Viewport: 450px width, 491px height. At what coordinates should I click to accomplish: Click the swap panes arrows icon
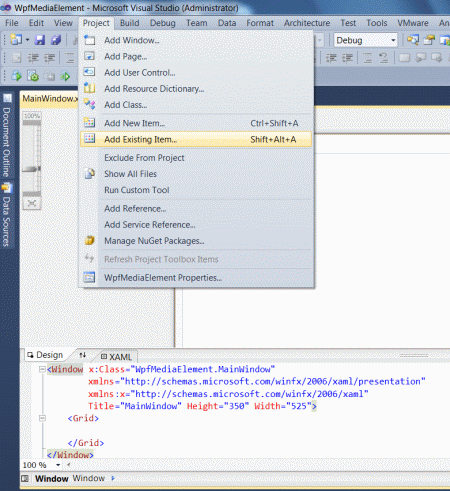tap(83, 355)
